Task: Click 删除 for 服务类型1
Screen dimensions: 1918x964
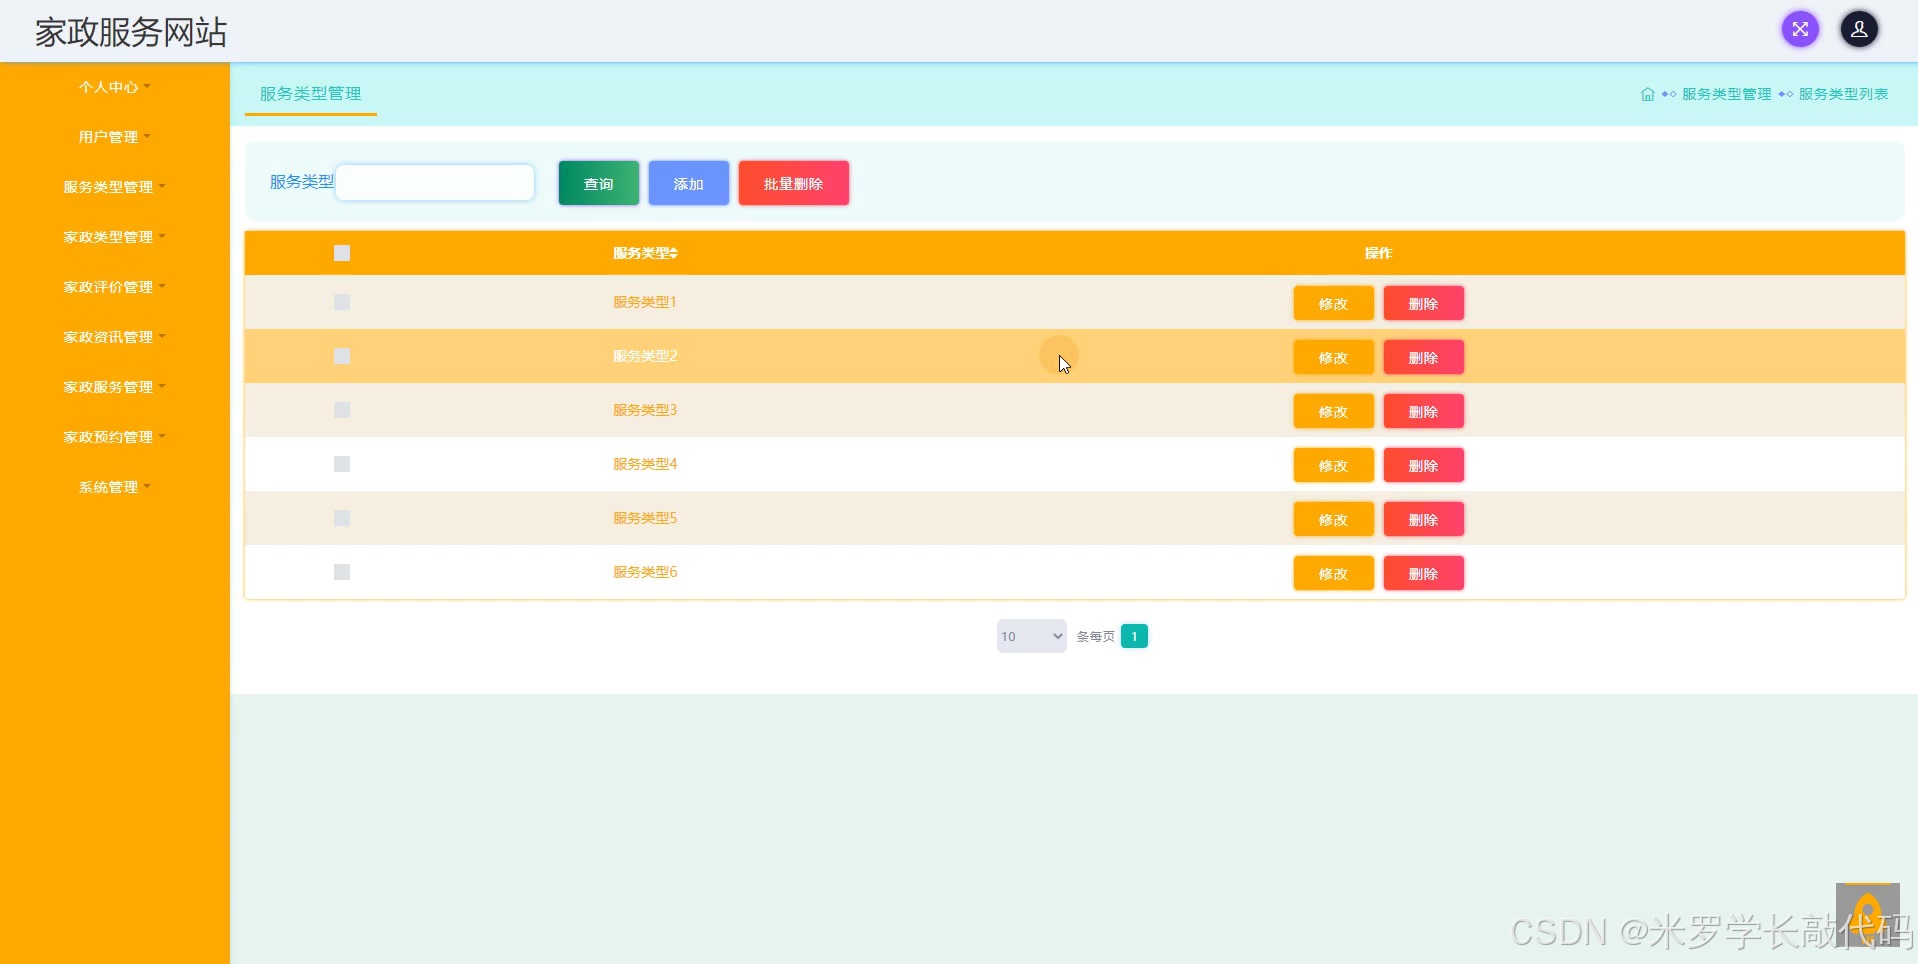Action: tap(1423, 303)
